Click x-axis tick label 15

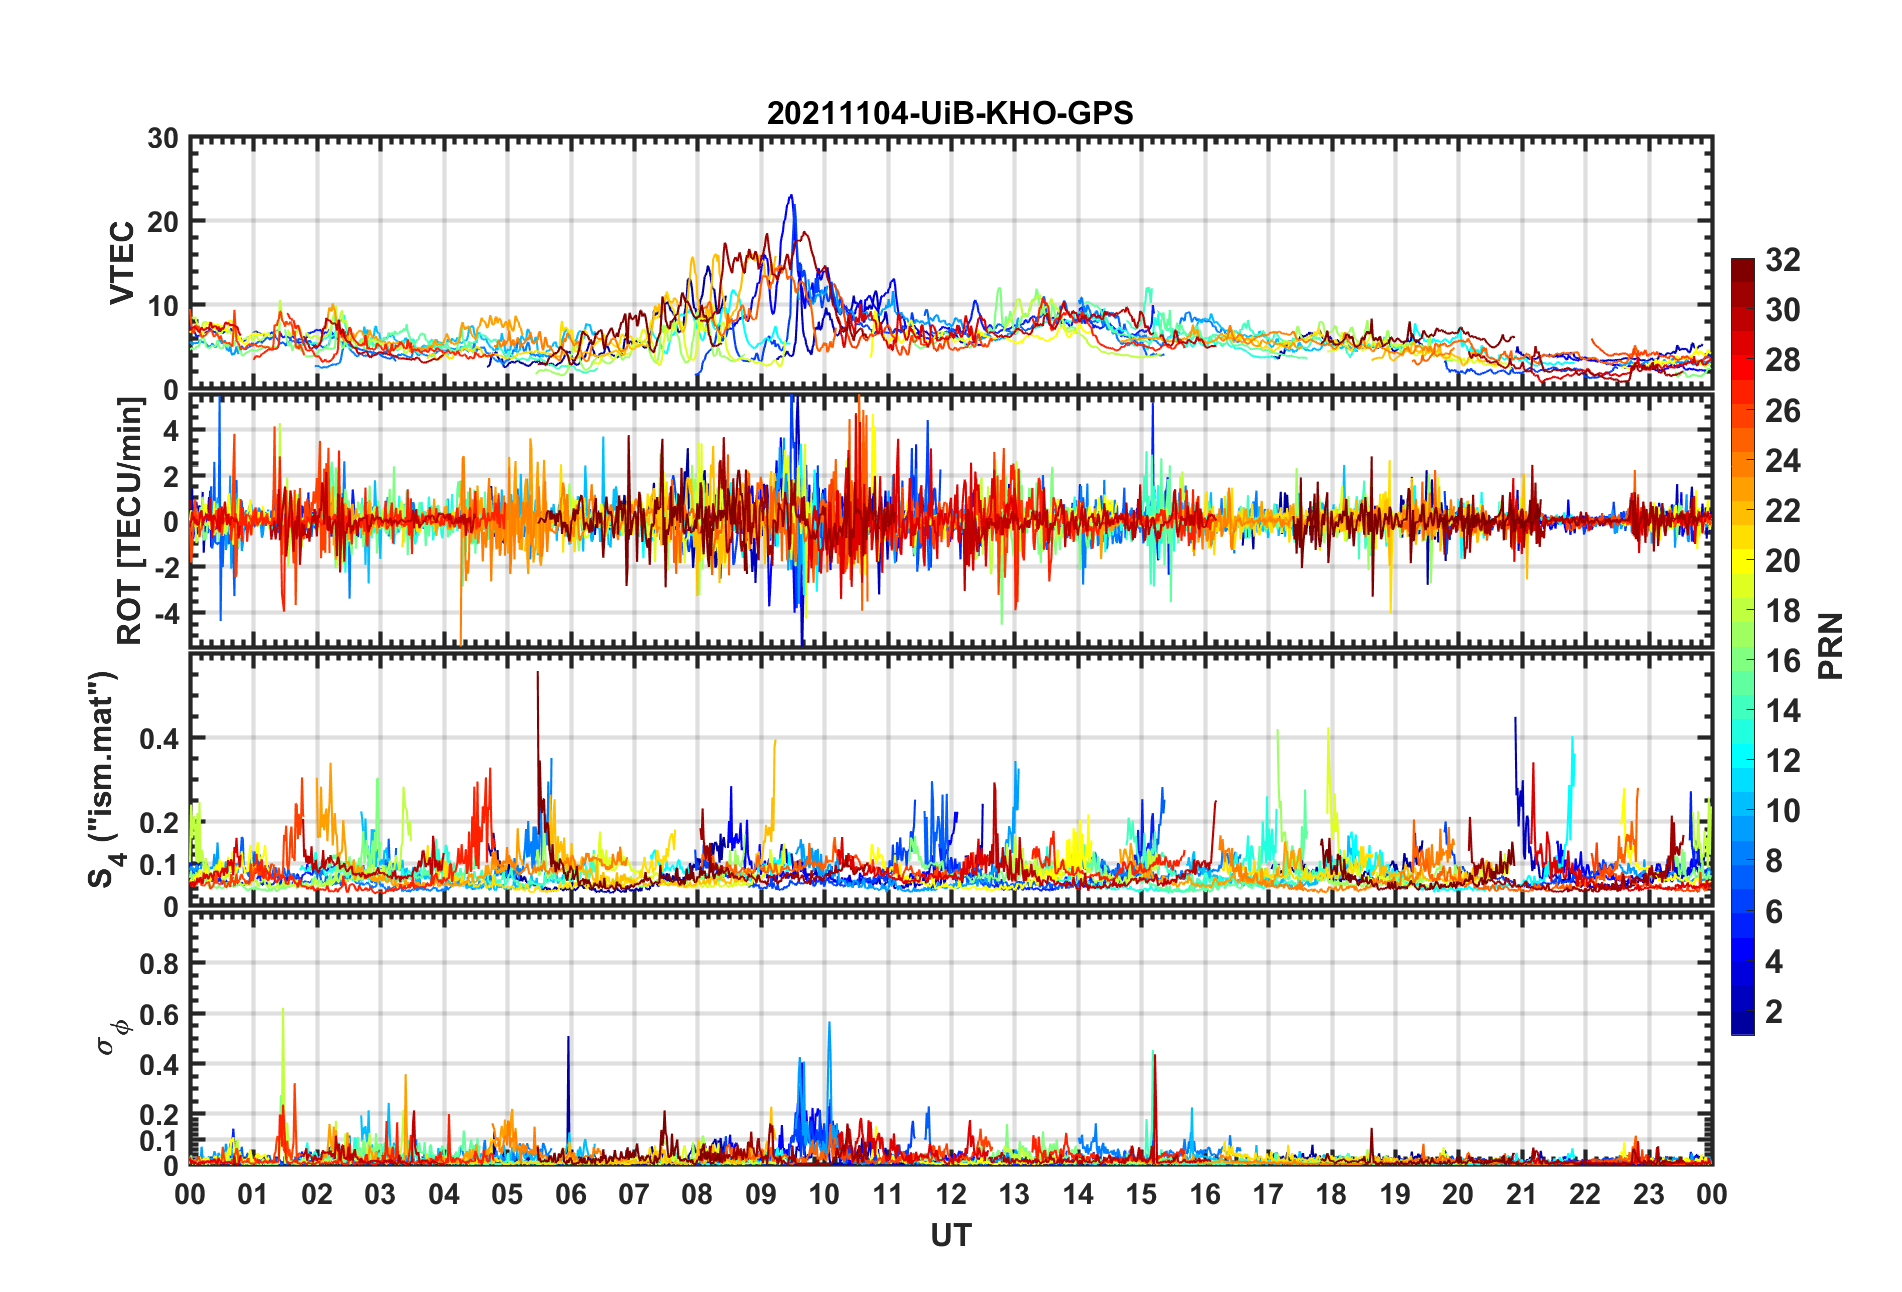pyautogui.click(x=1141, y=1194)
